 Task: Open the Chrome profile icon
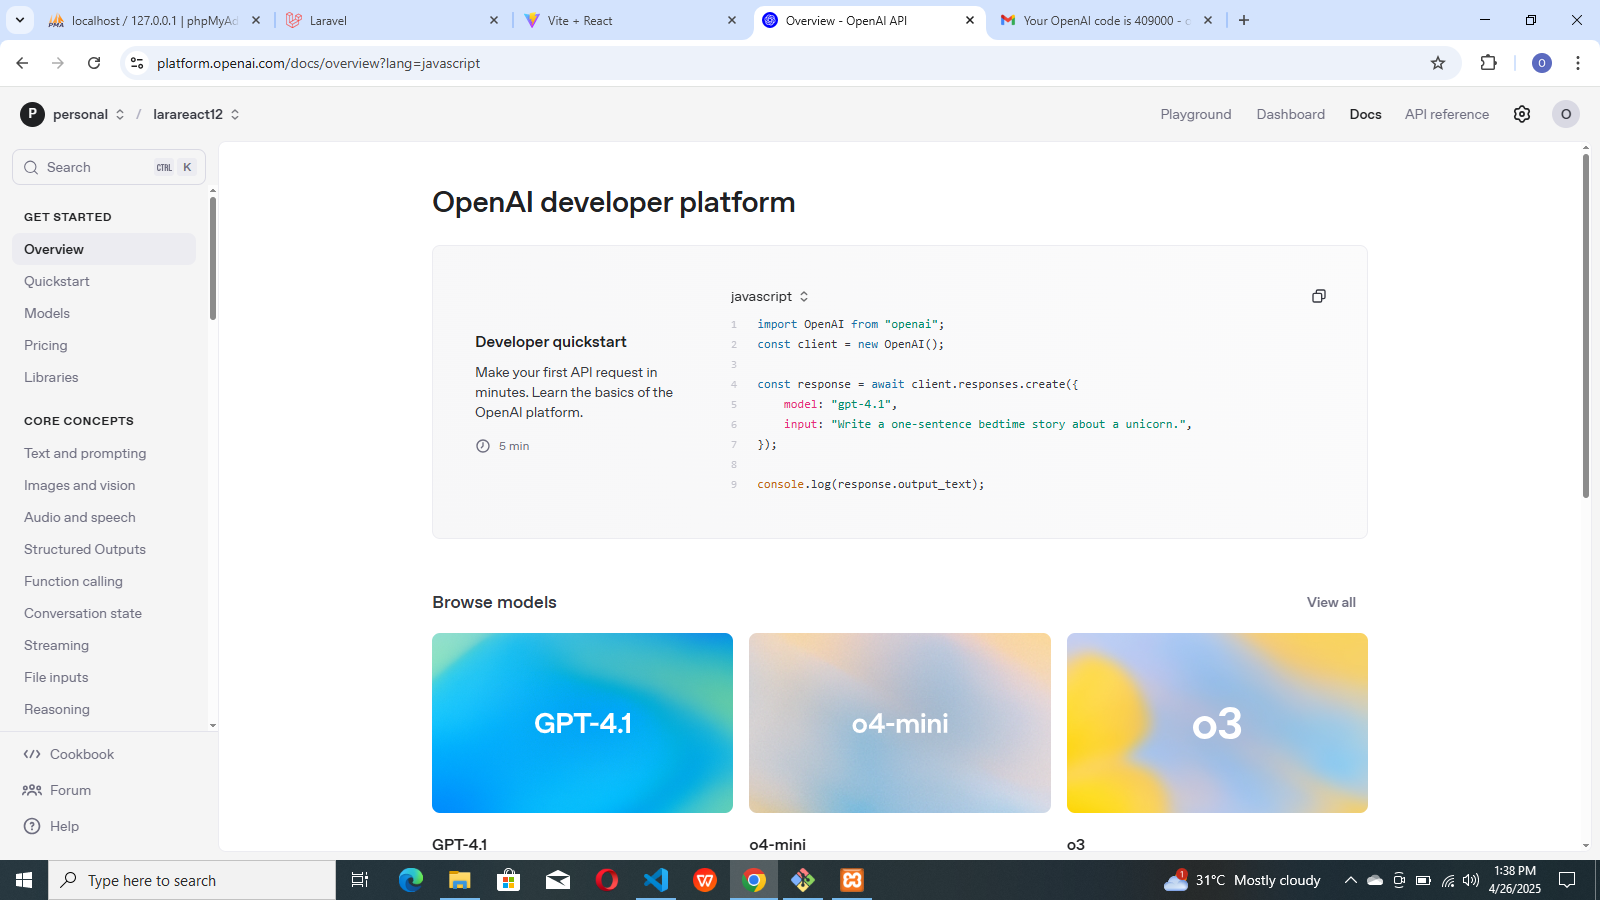click(1542, 63)
